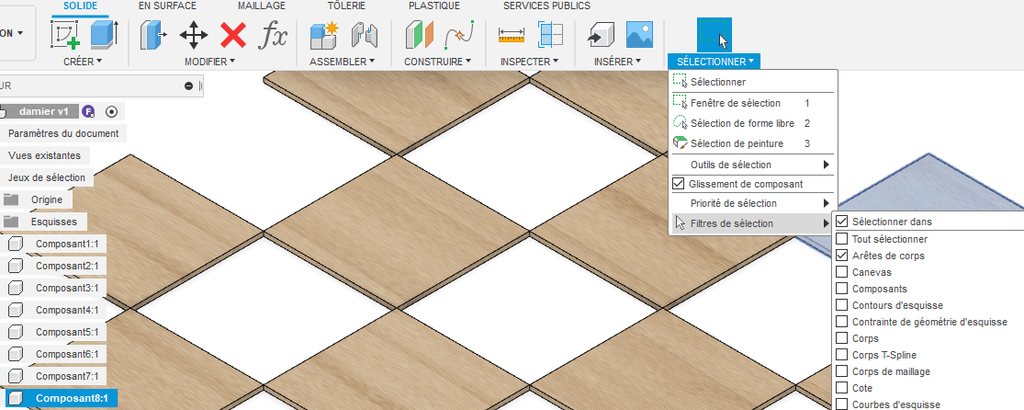Click the Origine folder icon

click(x=11, y=200)
